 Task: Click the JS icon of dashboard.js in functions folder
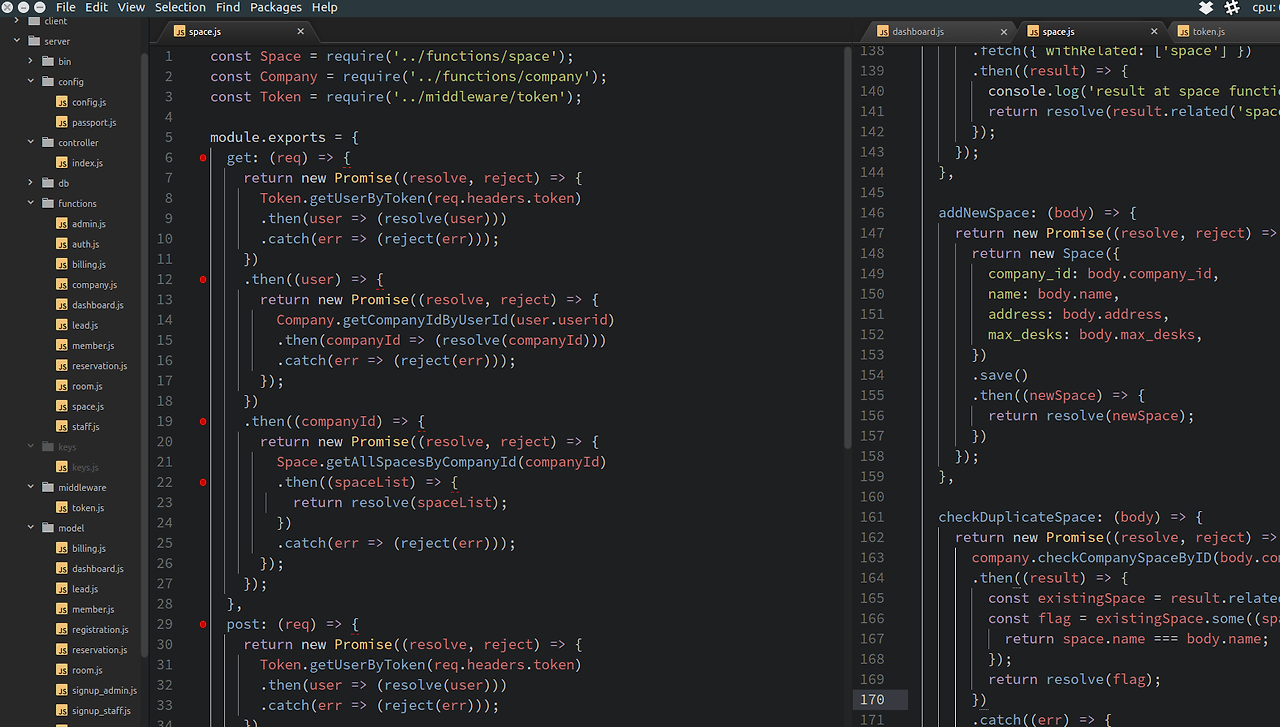click(62, 305)
